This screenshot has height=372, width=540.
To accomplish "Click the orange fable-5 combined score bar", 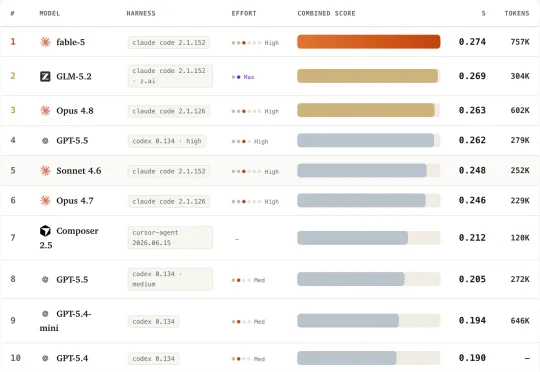I will pos(368,42).
